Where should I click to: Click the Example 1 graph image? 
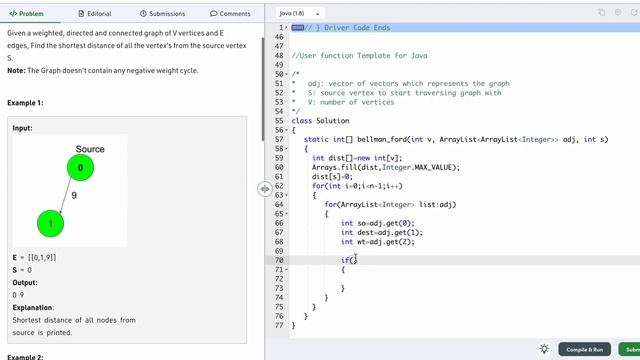pyautogui.click(x=70, y=191)
